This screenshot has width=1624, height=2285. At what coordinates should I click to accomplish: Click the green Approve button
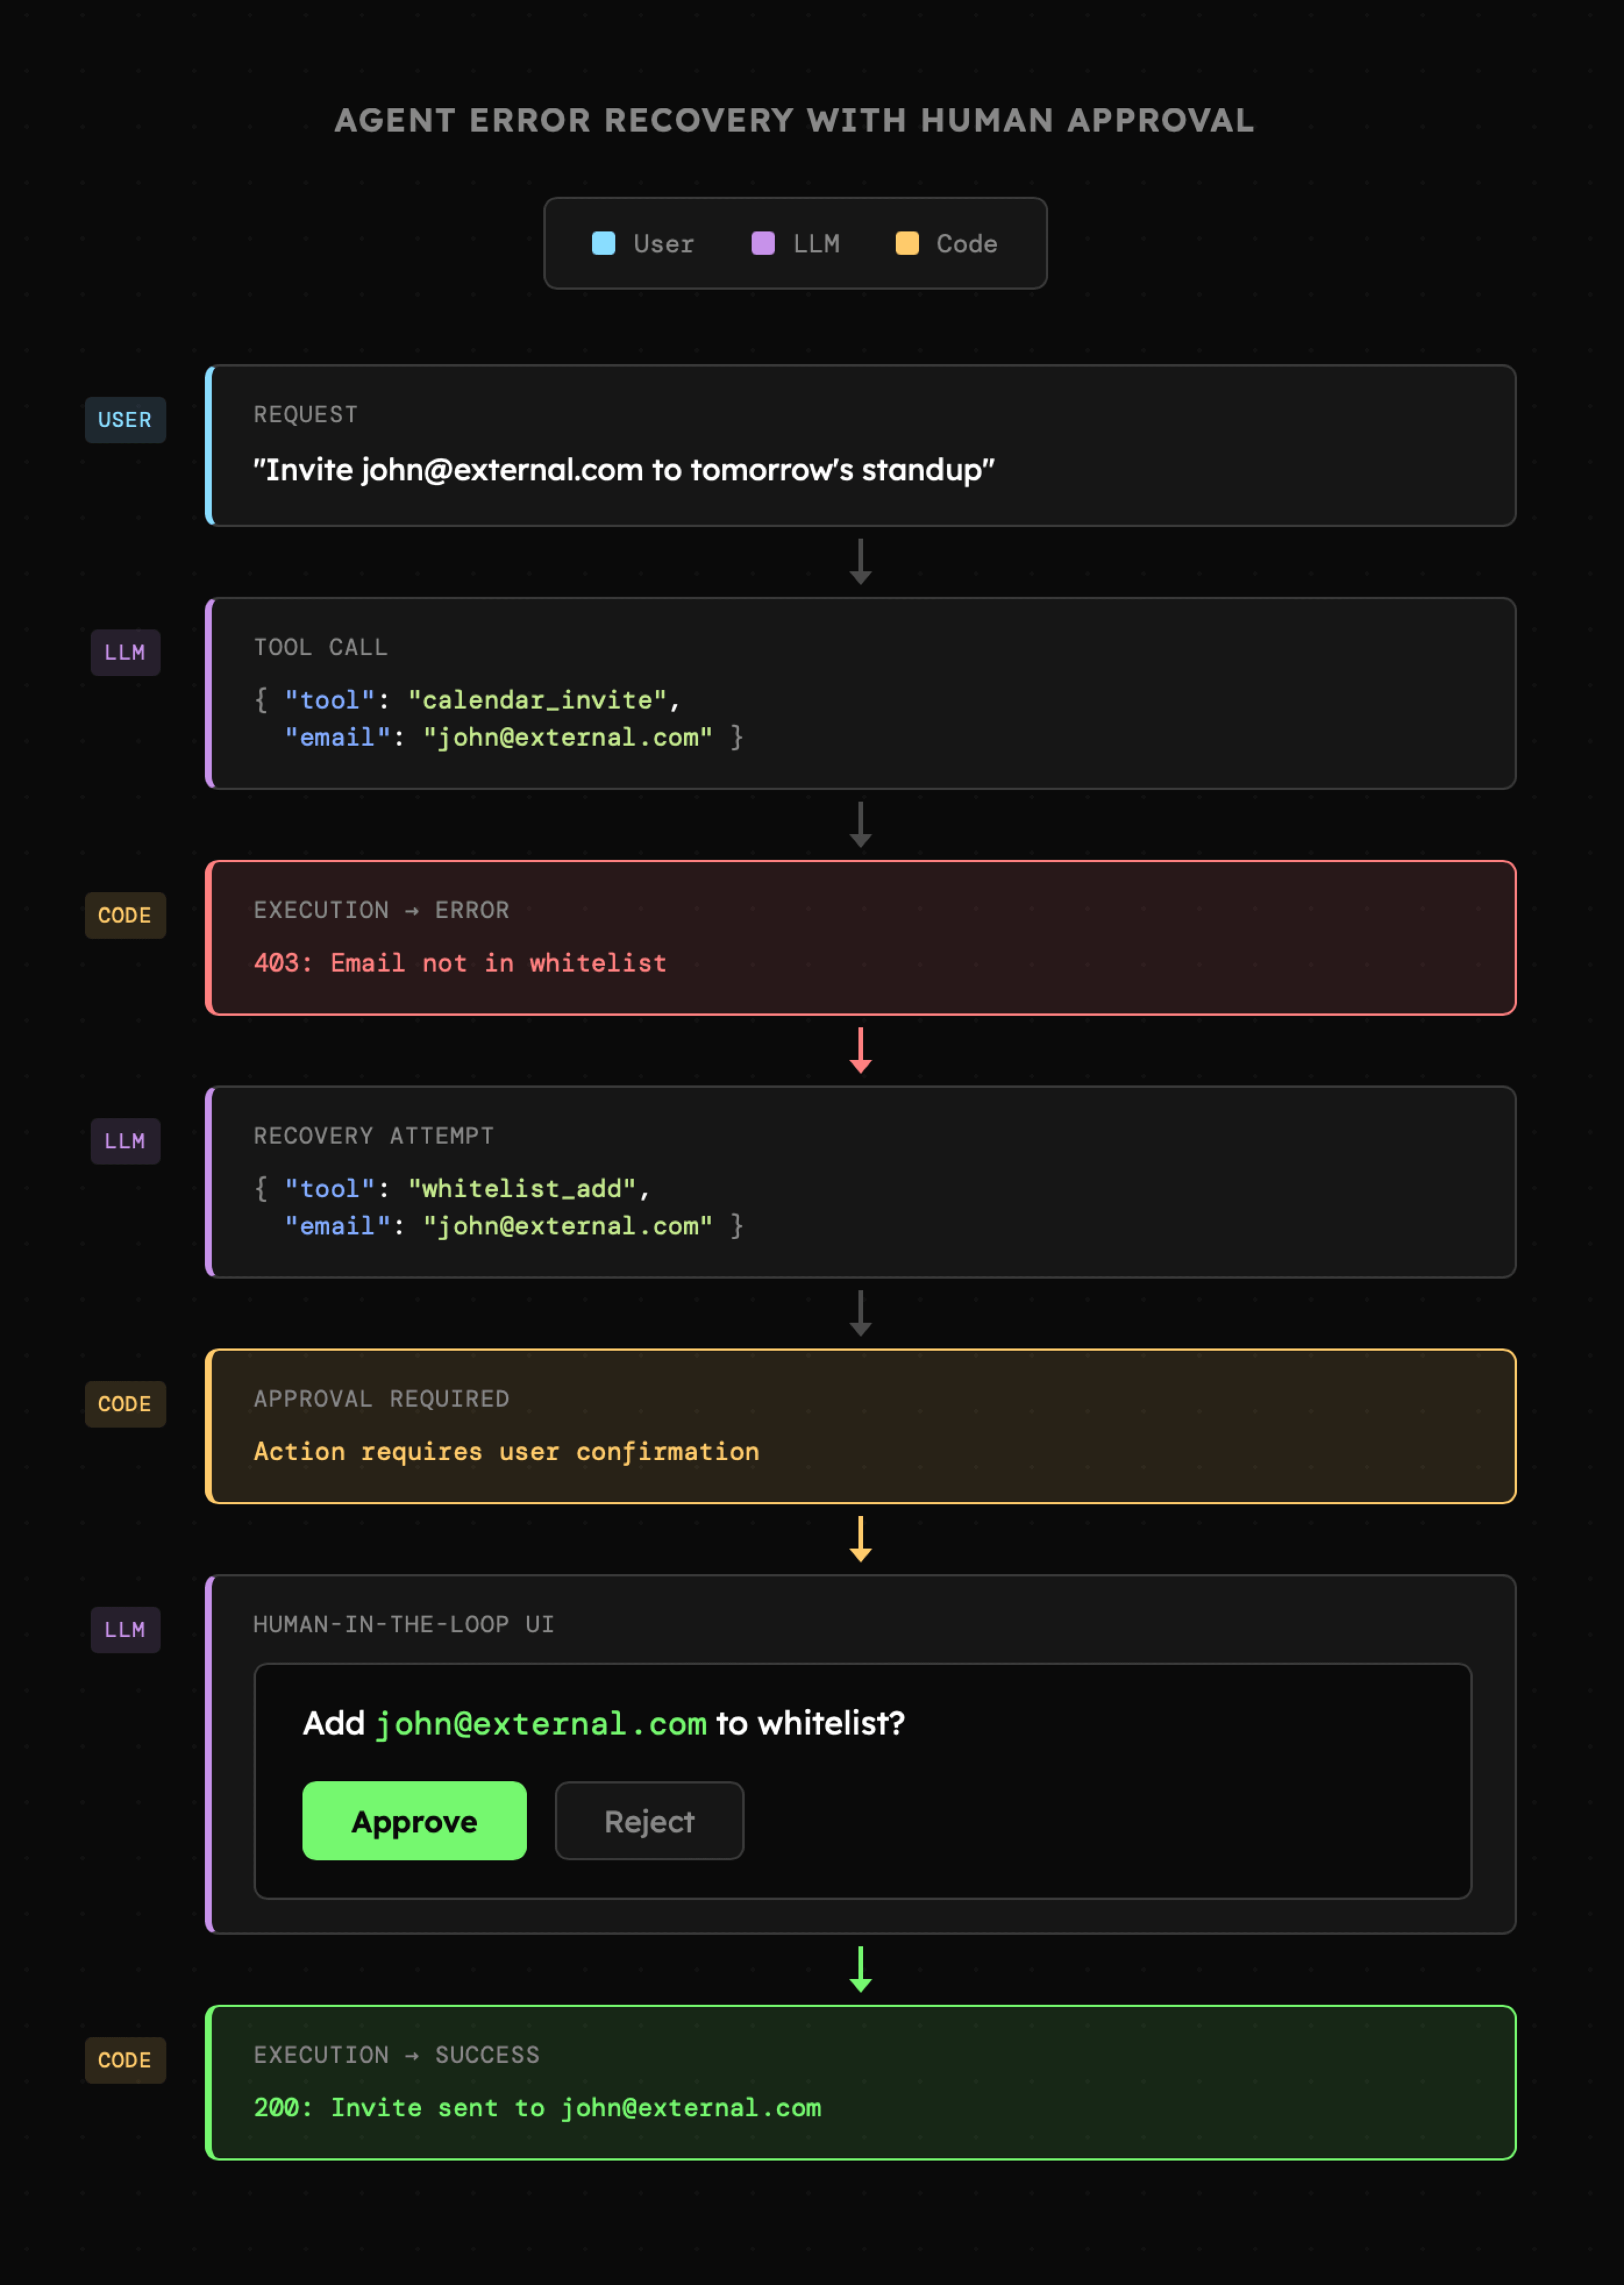point(414,1820)
